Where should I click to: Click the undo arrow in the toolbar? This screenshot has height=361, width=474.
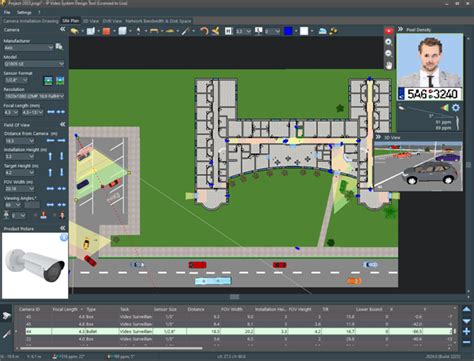click(204, 31)
